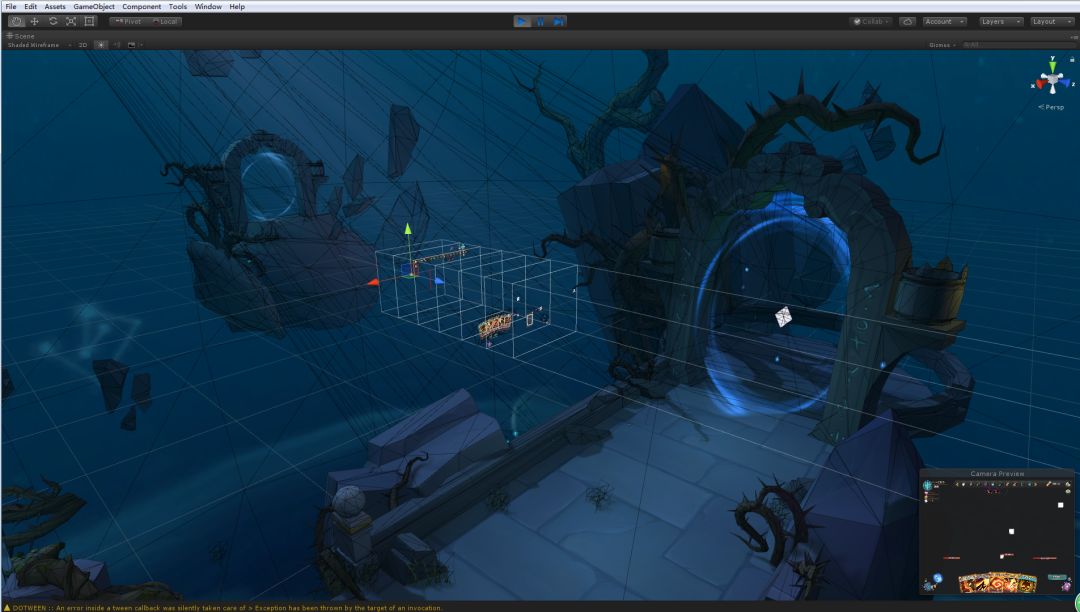Select the Move tool

pos(34,21)
